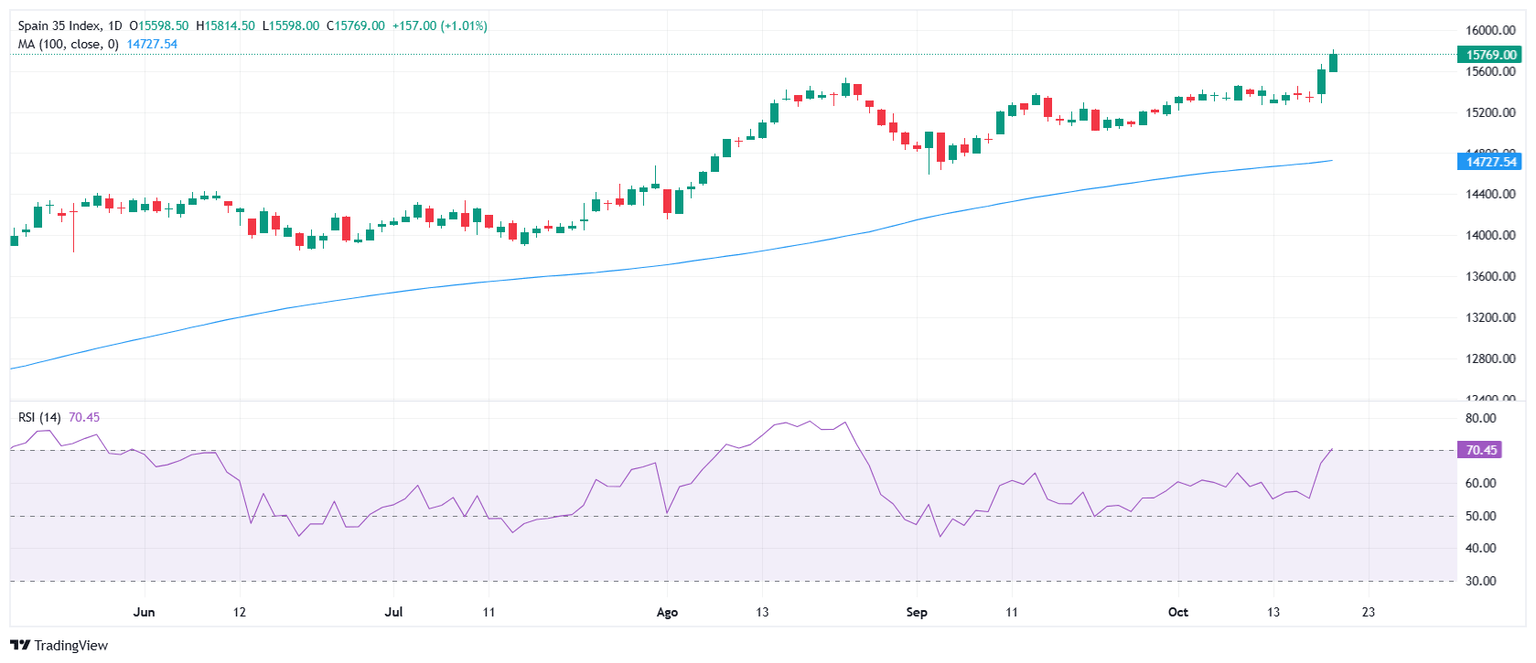Click the blue MA price tag 14727.54

[x=1490, y=161]
